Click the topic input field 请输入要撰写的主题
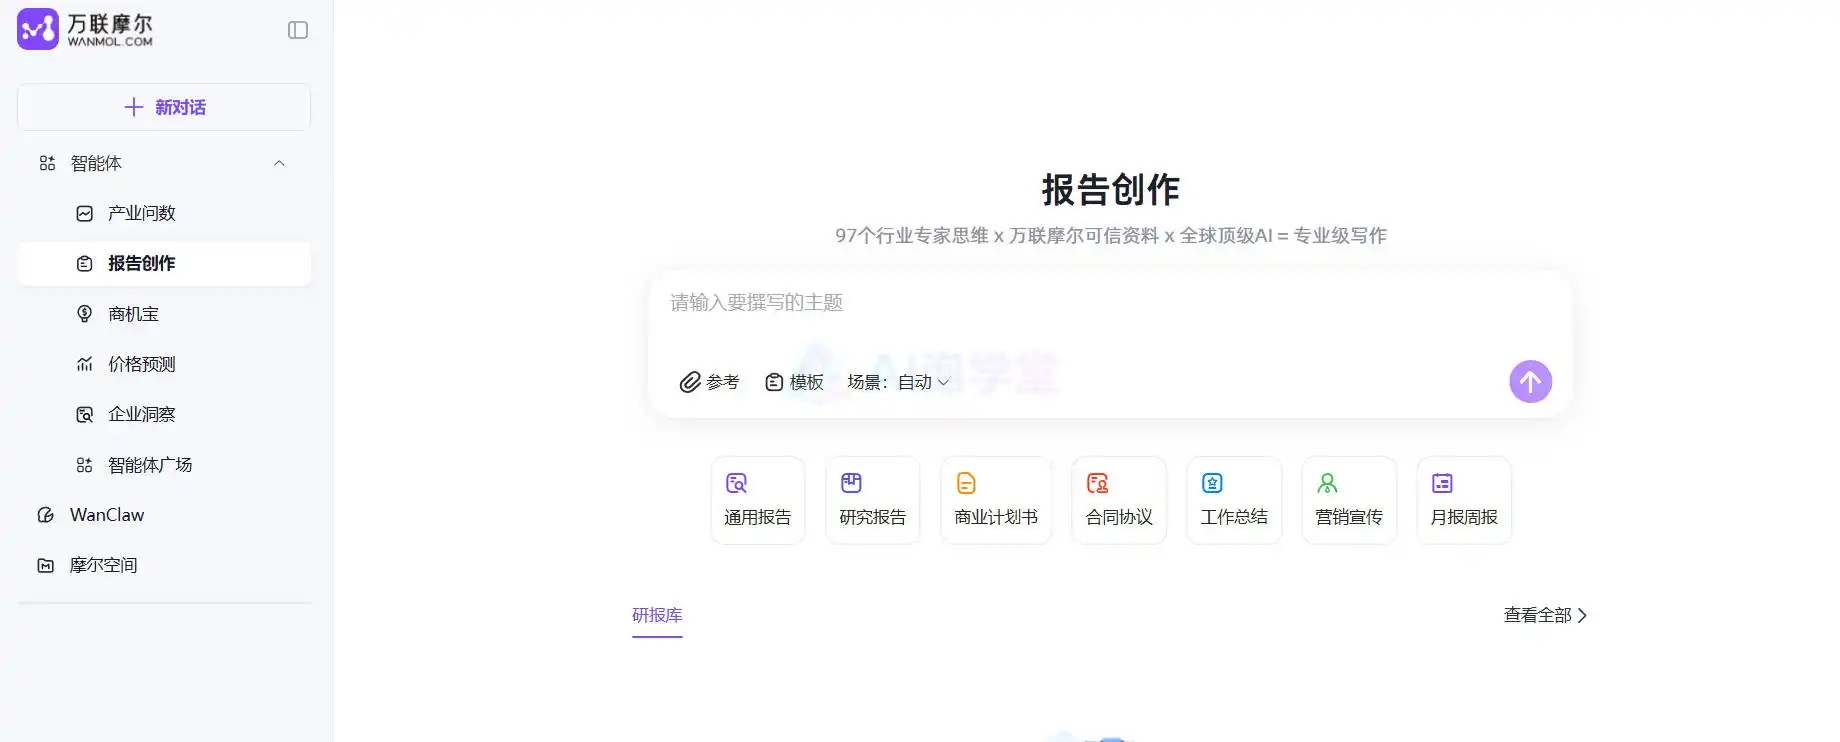1840x742 pixels. coord(1110,303)
